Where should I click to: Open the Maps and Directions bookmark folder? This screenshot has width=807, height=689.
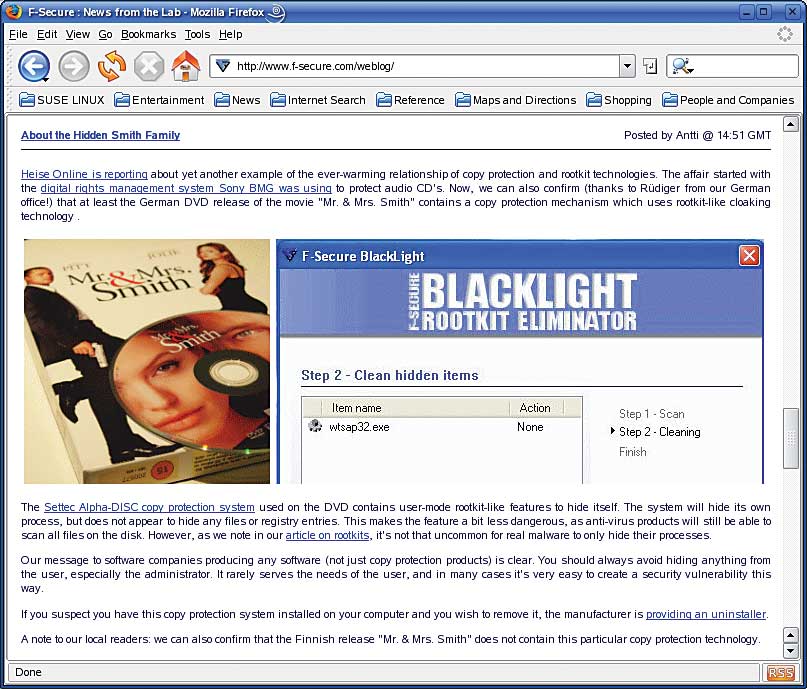(516, 100)
